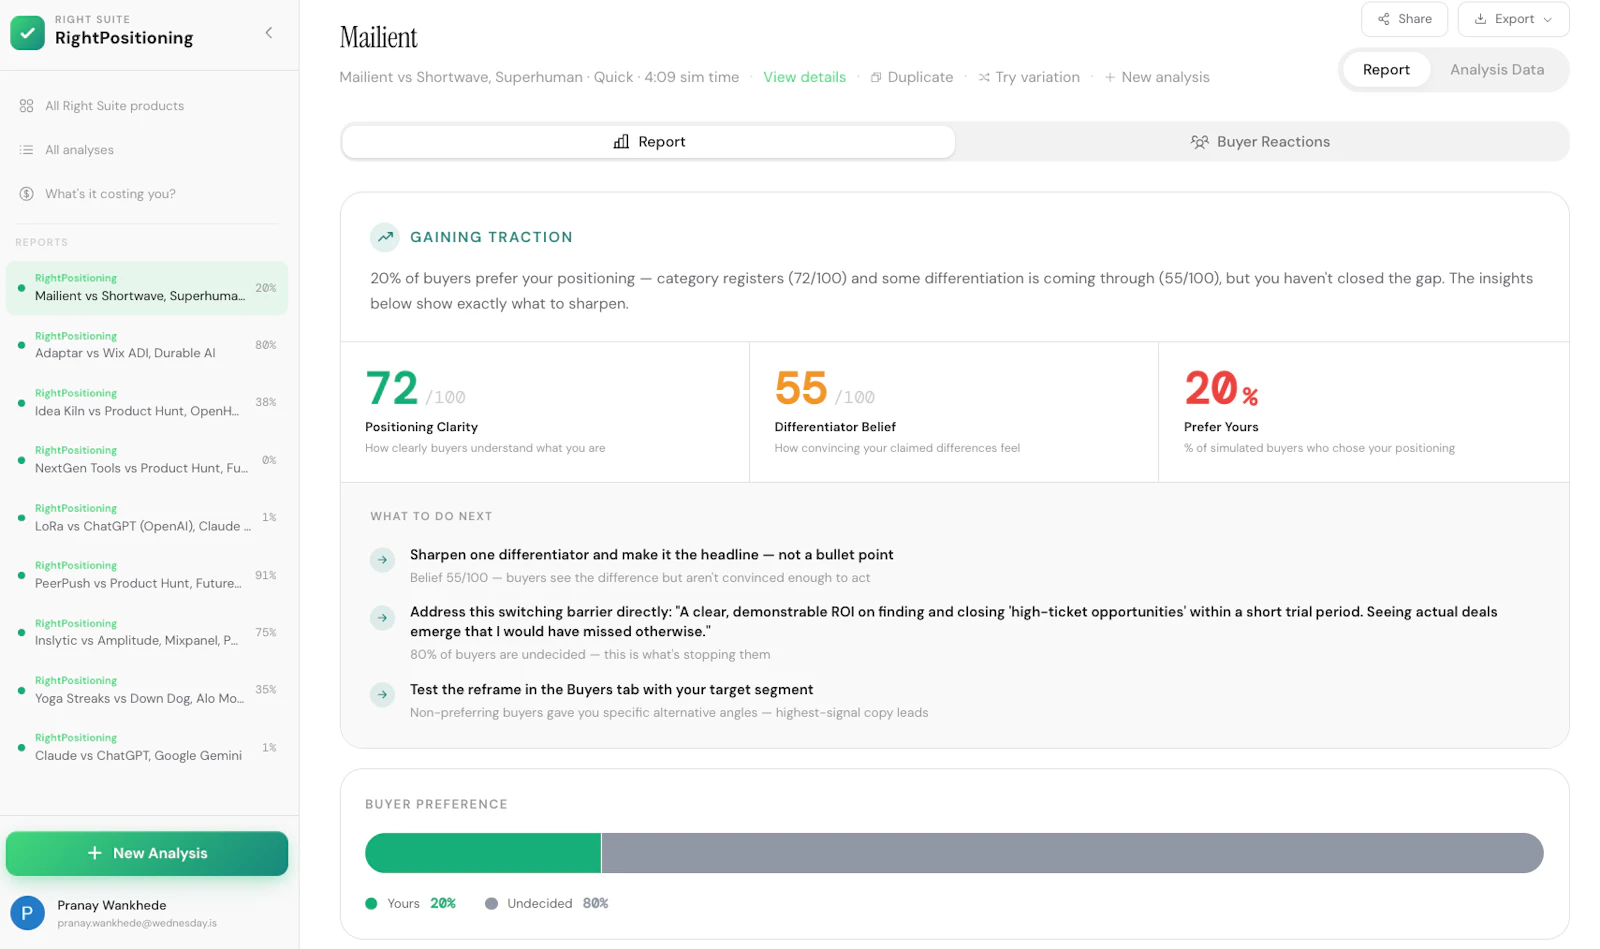Click the RightPositioning green check logo

[27, 33]
